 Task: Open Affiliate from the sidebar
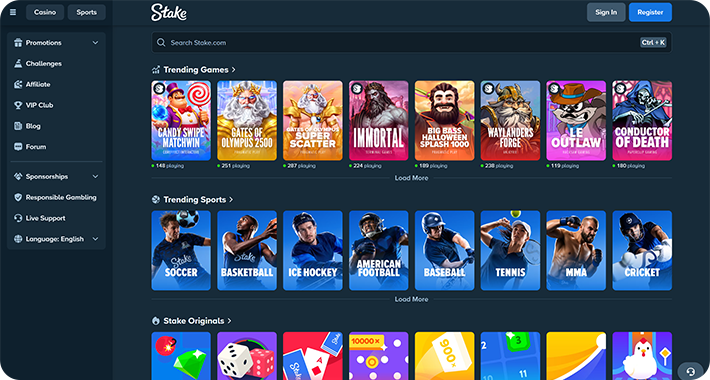[x=38, y=84]
